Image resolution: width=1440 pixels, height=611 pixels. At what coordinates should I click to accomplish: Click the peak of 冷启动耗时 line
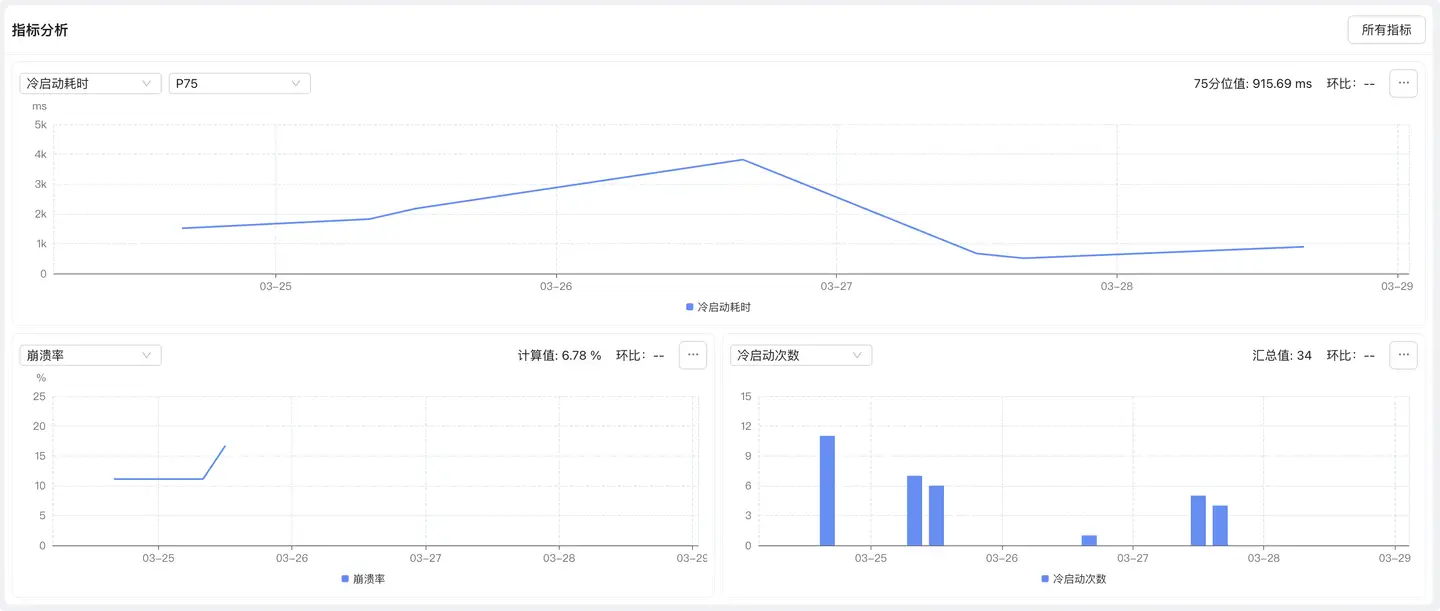(742, 160)
